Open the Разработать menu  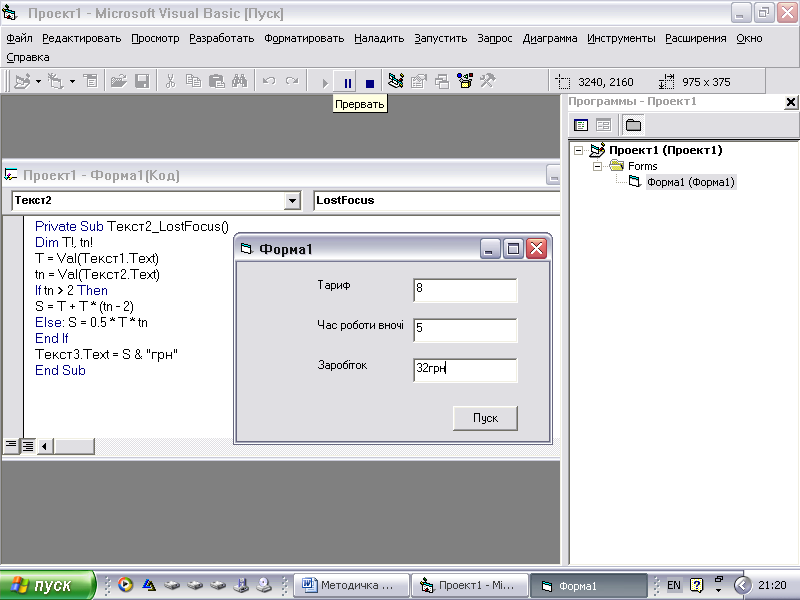click(x=221, y=38)
